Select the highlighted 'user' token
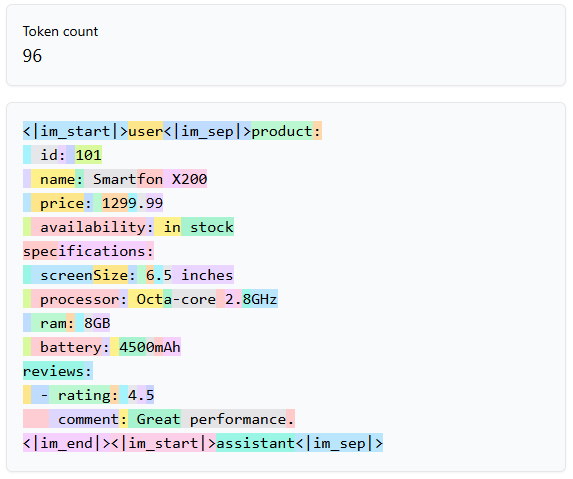Image resolution: width=573 pixels, height=479 pixels. pyautogui.click(x=145, y=131)
